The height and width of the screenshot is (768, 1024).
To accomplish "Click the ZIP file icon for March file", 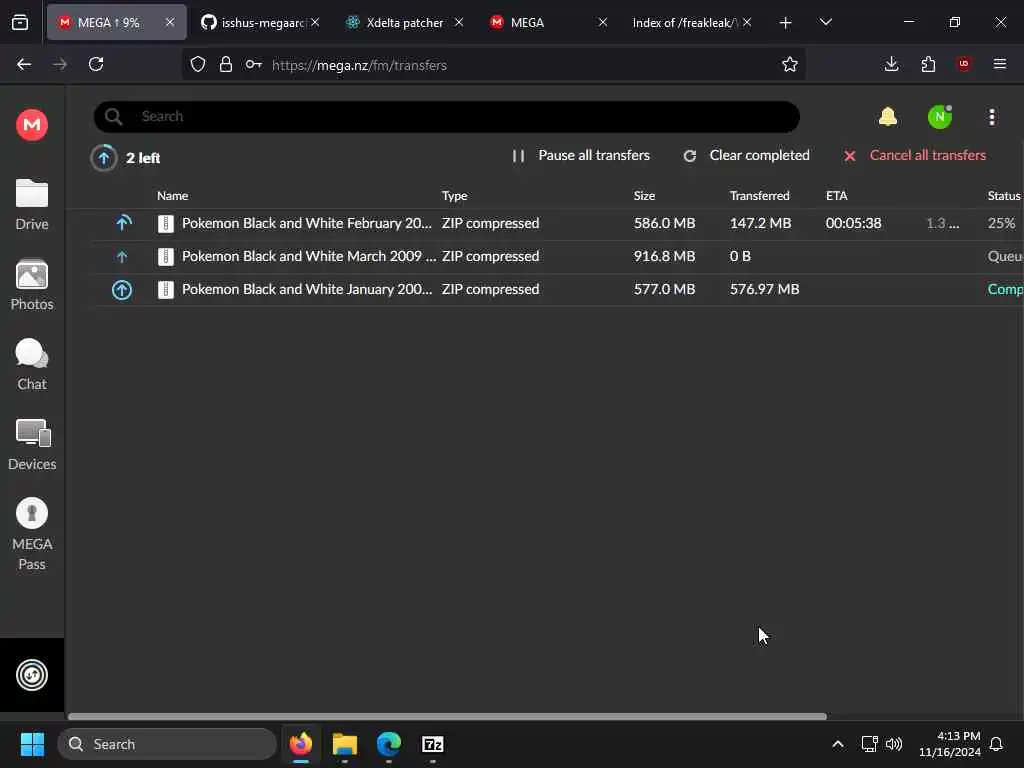I will tap(166, 257).
